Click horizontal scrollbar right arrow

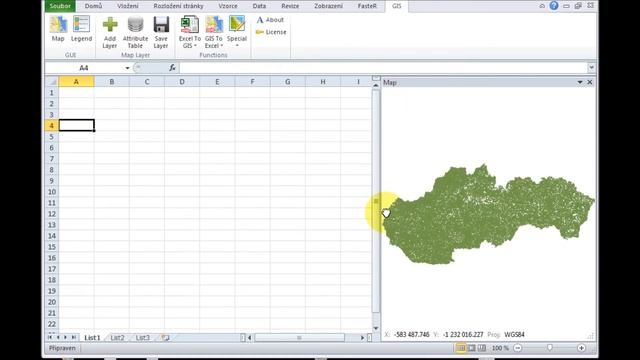[x=362, y=338]
